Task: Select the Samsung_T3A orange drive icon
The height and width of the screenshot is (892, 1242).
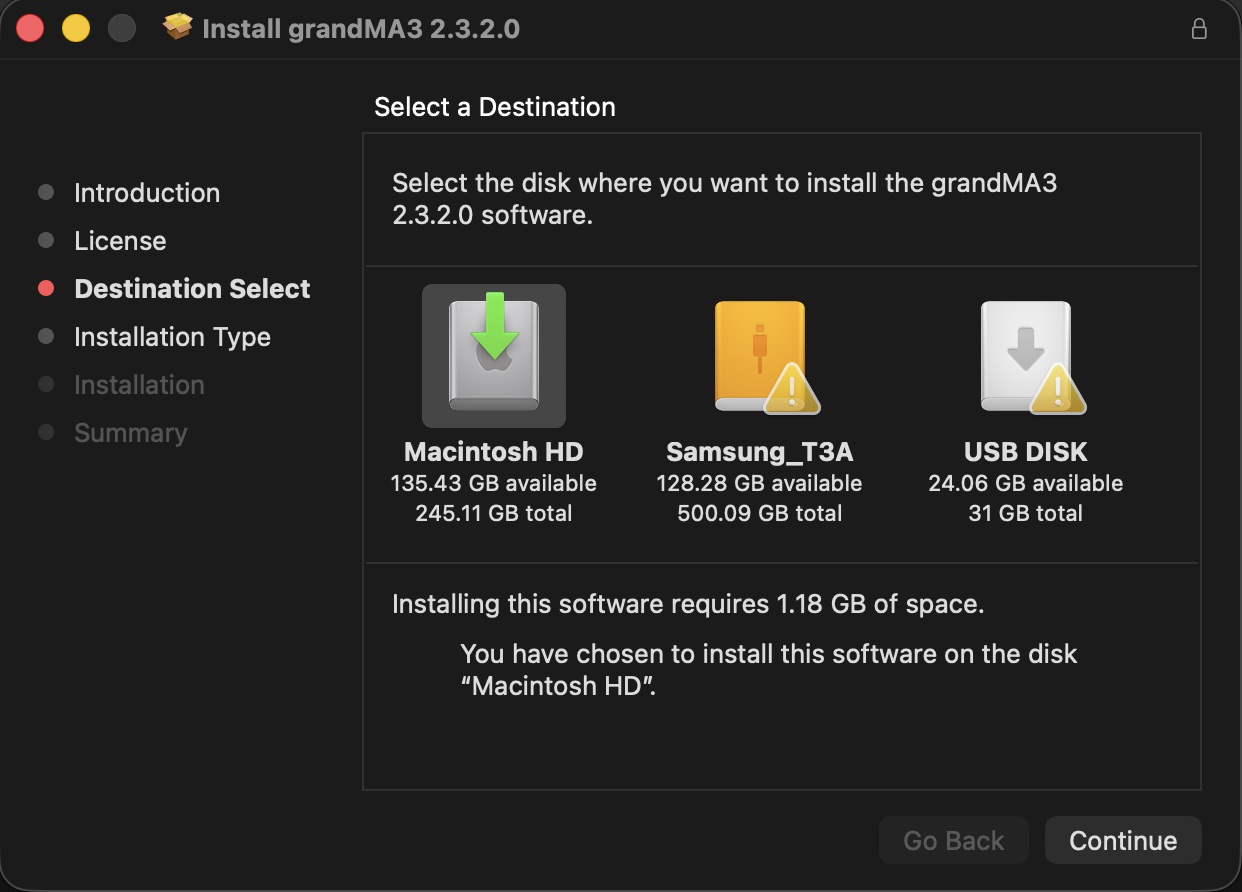Action: 767,357
